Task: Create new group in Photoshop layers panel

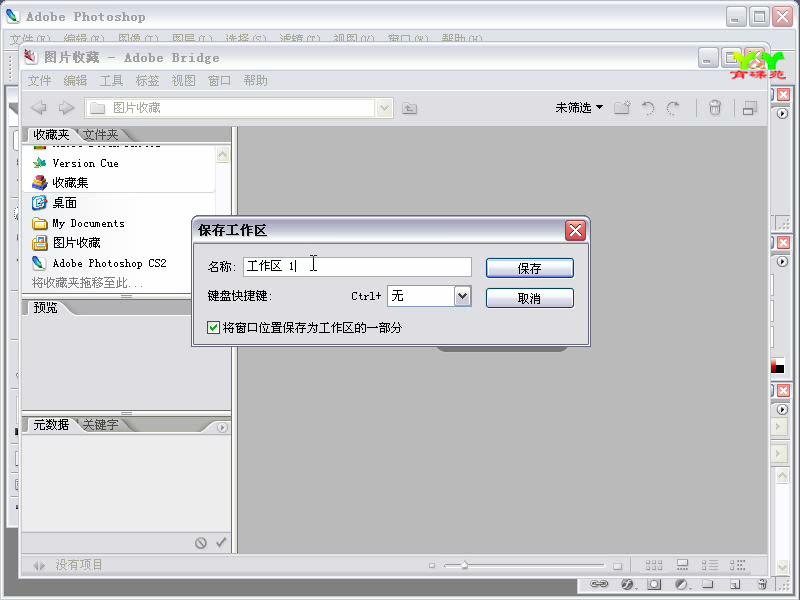Action: coord(708,584)
